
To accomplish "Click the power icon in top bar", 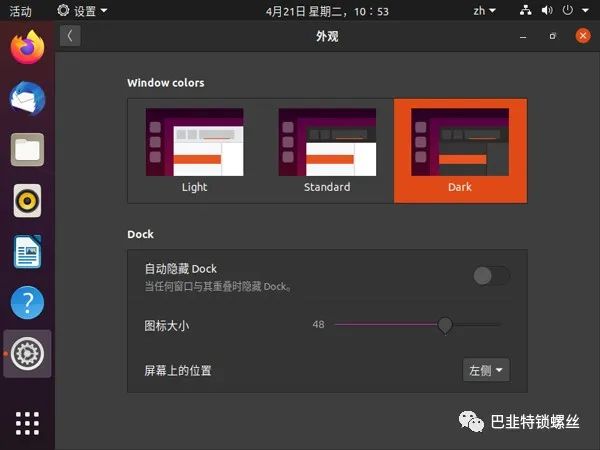I will click(x=567, y=10).
